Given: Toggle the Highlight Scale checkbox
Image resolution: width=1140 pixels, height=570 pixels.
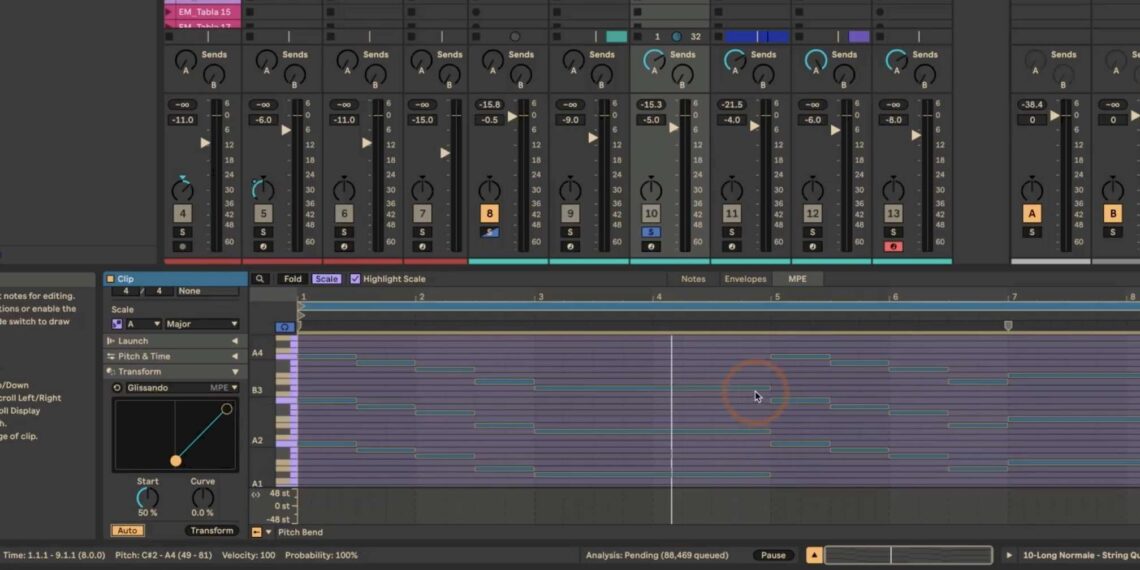Looking at the screenshot, I should [355, 279].
